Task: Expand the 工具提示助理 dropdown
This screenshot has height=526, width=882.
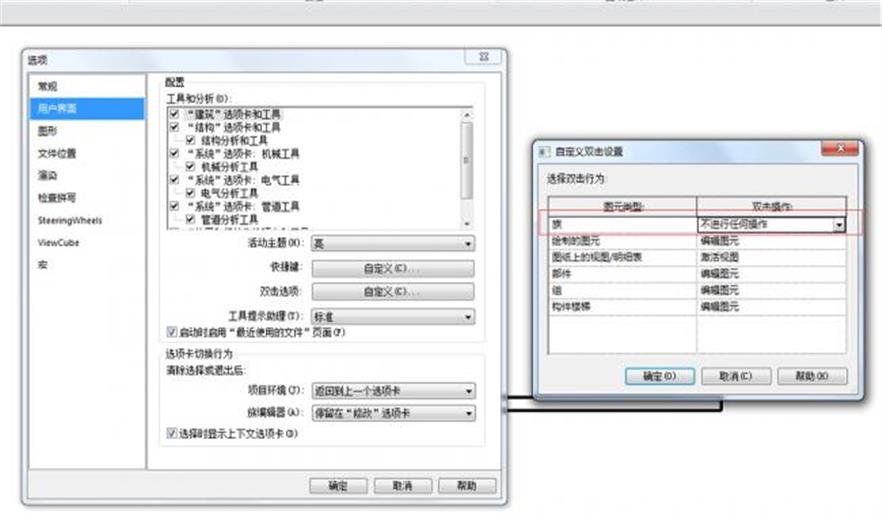Action: tap(392, 317)
